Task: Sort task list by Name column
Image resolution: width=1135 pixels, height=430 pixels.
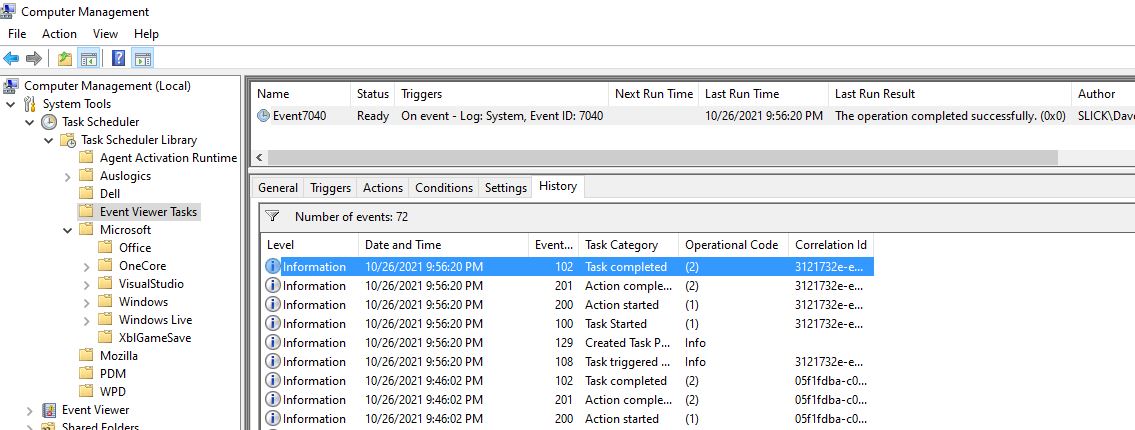Action: pyautogui.click(x=300, y=93)
